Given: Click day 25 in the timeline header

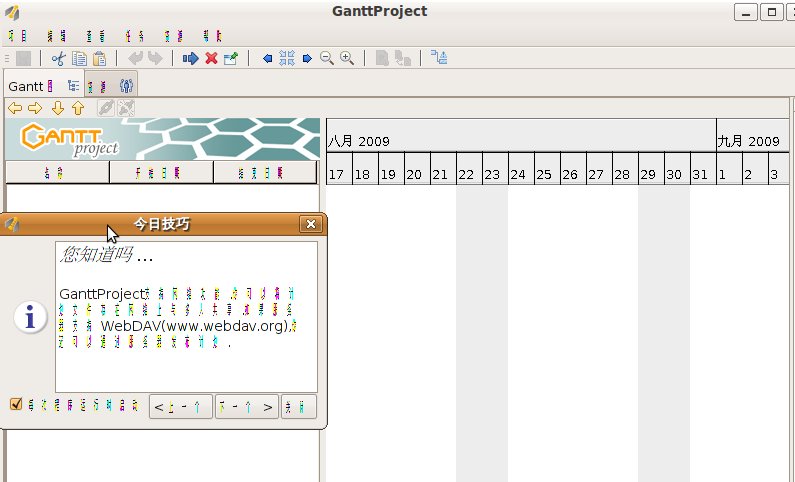Looking at the screenshot, I should pyautogui.click(x=548, y=169).
